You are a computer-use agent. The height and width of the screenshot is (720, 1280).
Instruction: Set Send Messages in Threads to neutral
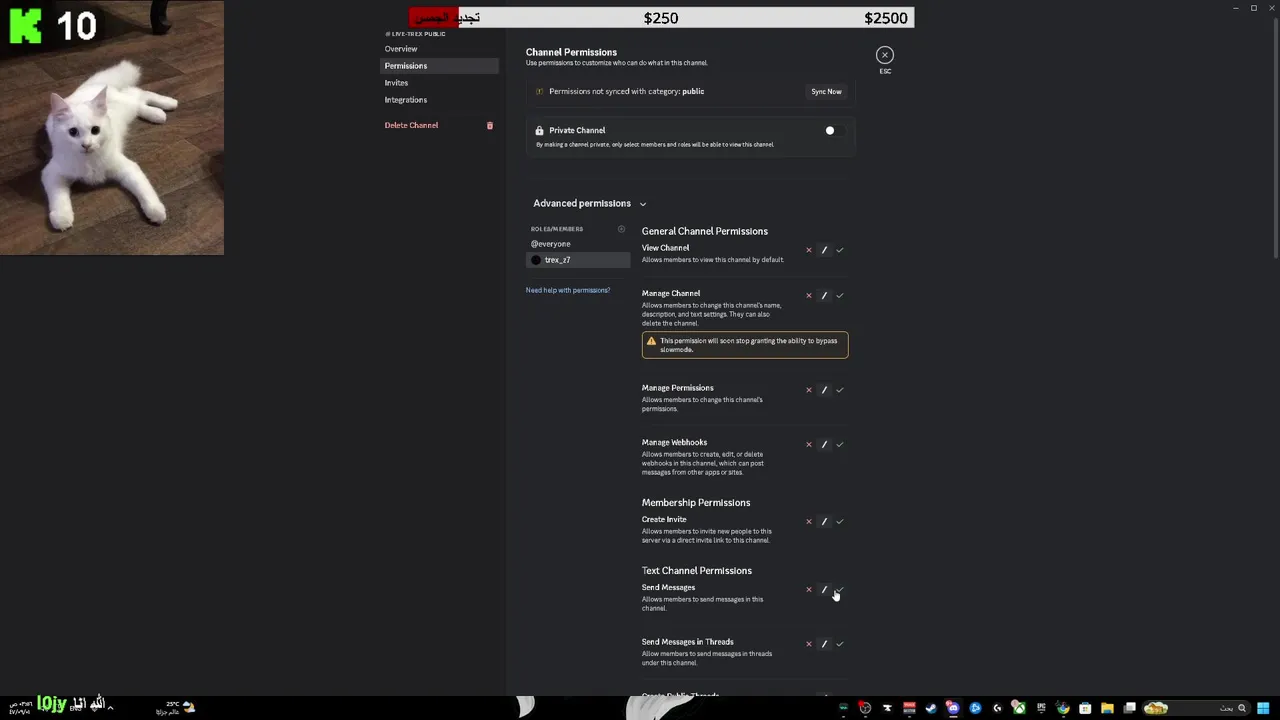(x=824, y=644)
